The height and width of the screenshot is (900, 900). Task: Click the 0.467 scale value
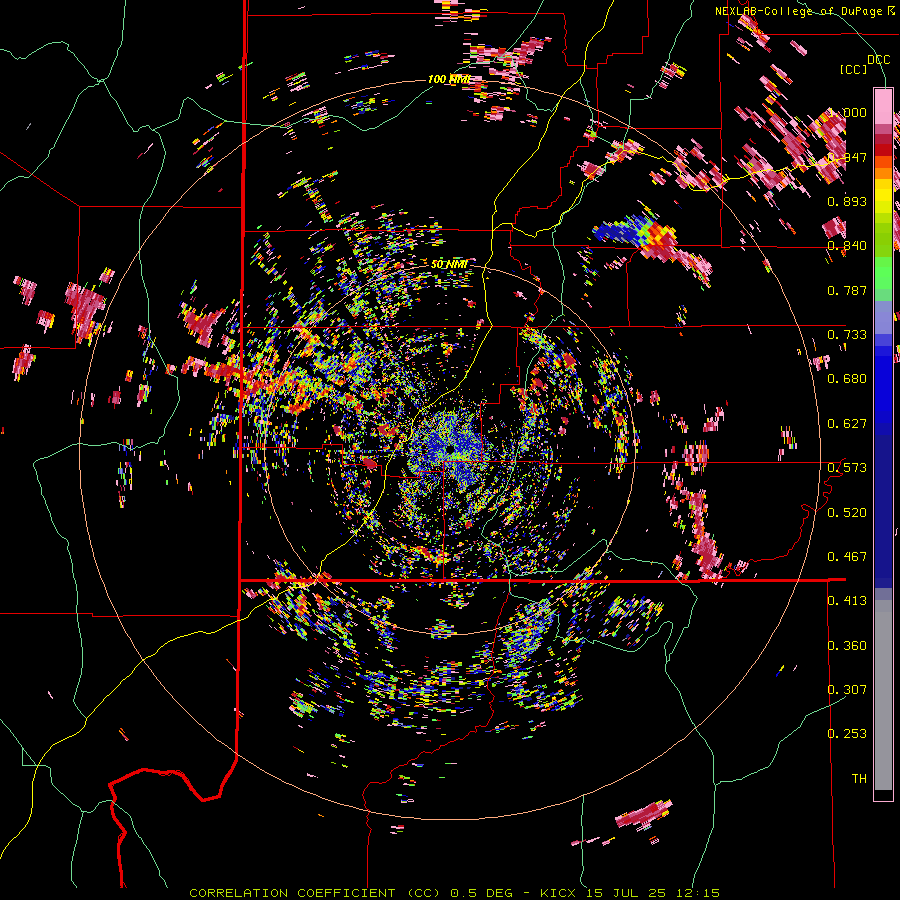pos(847,556)
